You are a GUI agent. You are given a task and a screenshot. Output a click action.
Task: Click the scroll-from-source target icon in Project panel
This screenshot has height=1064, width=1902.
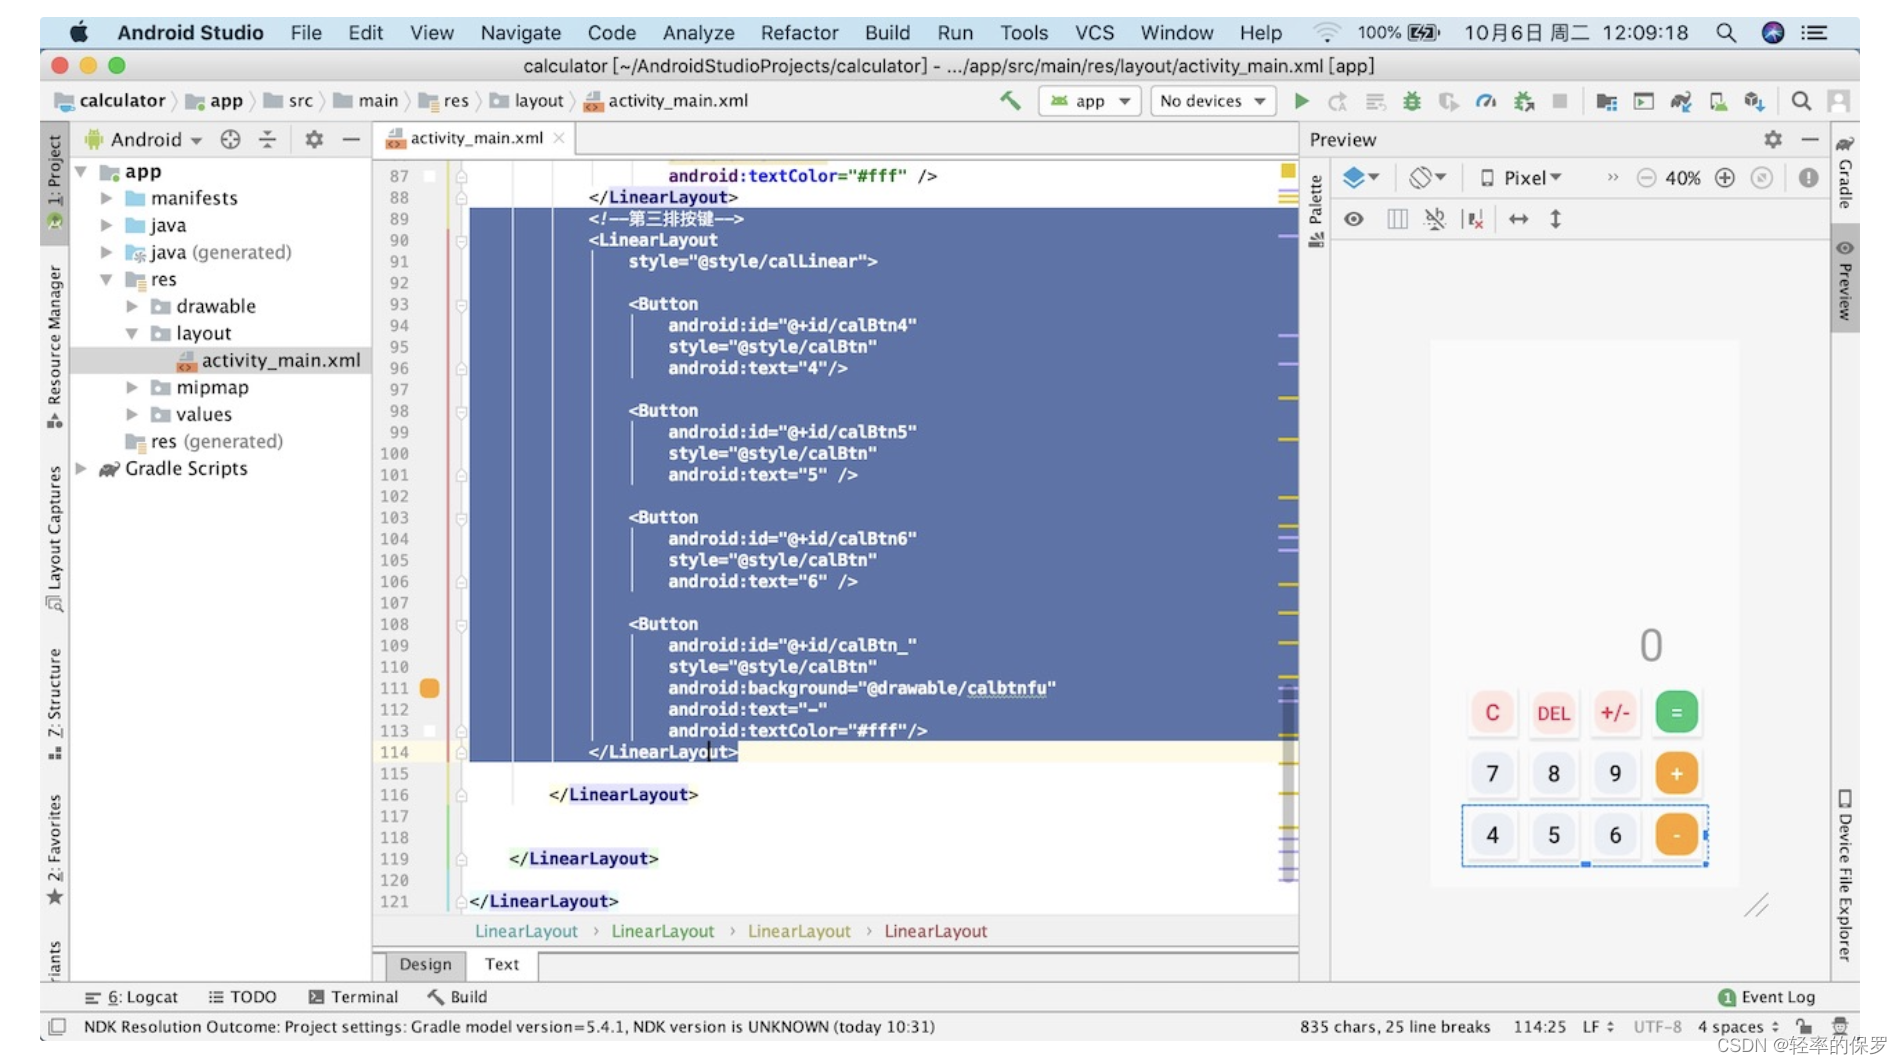coord(230,140)
